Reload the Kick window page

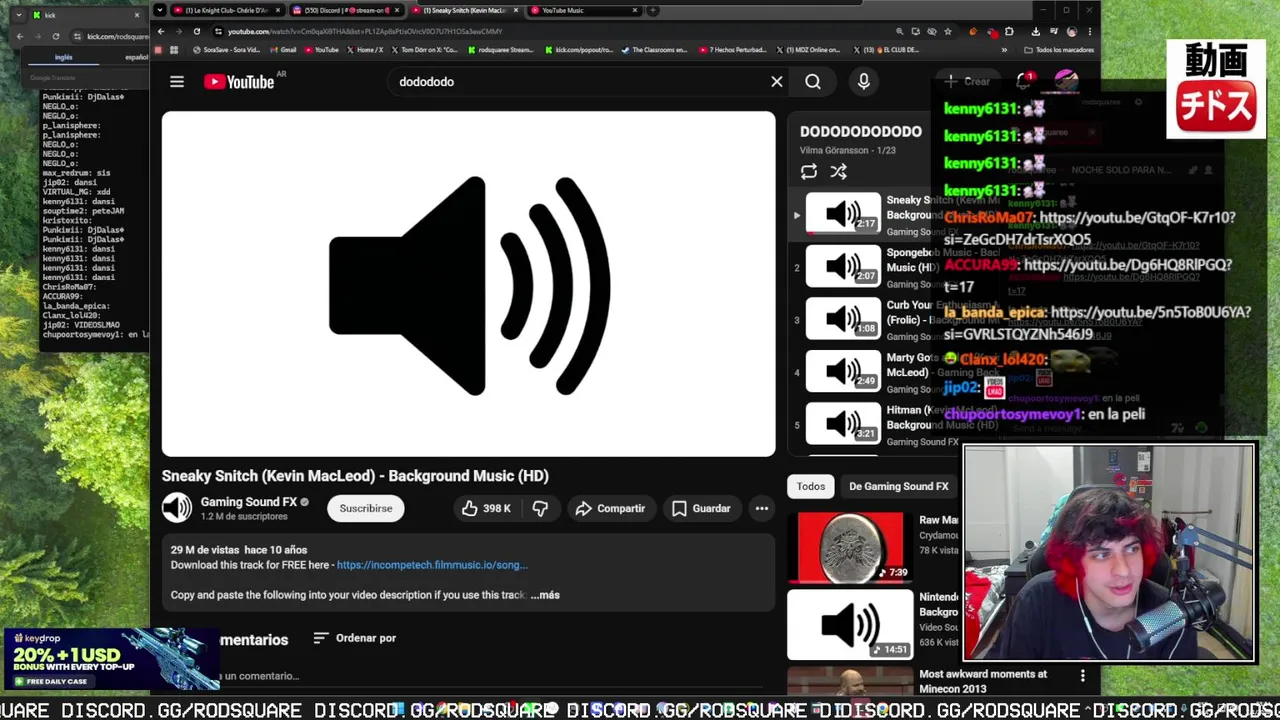click(55, 36)
